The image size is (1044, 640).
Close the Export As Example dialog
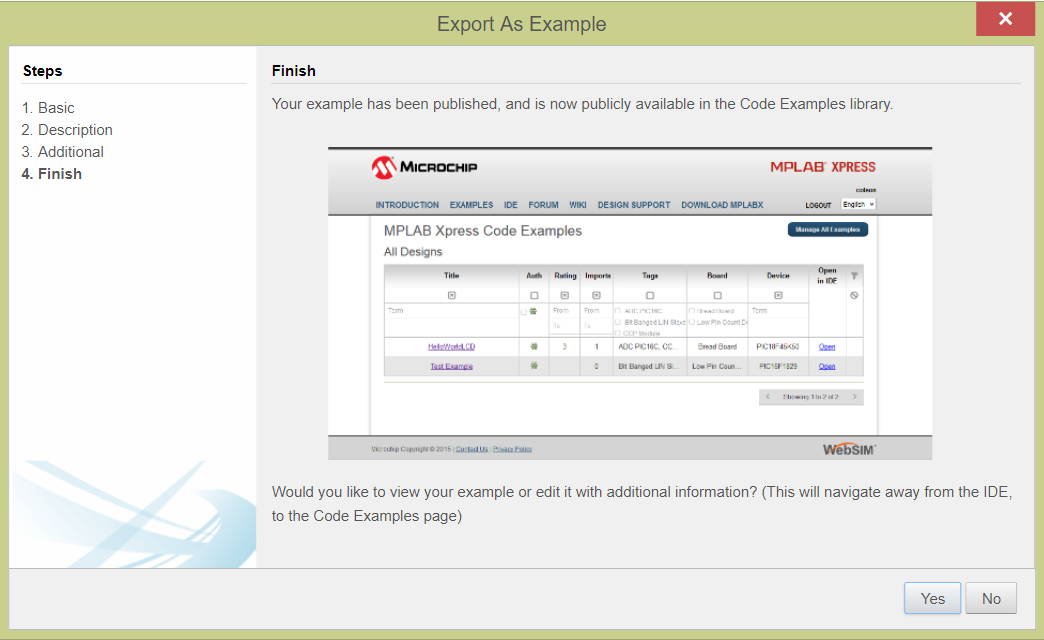(1005, 19)
